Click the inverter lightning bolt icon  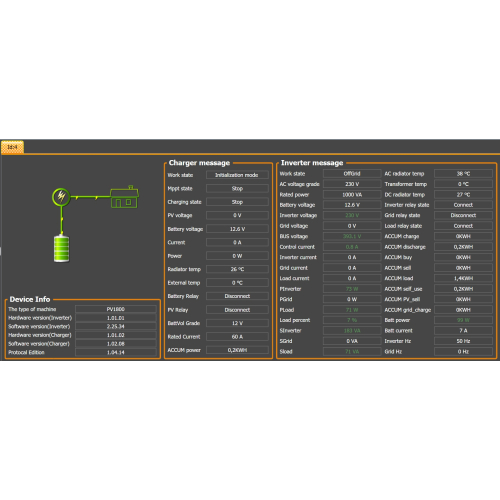61,197
